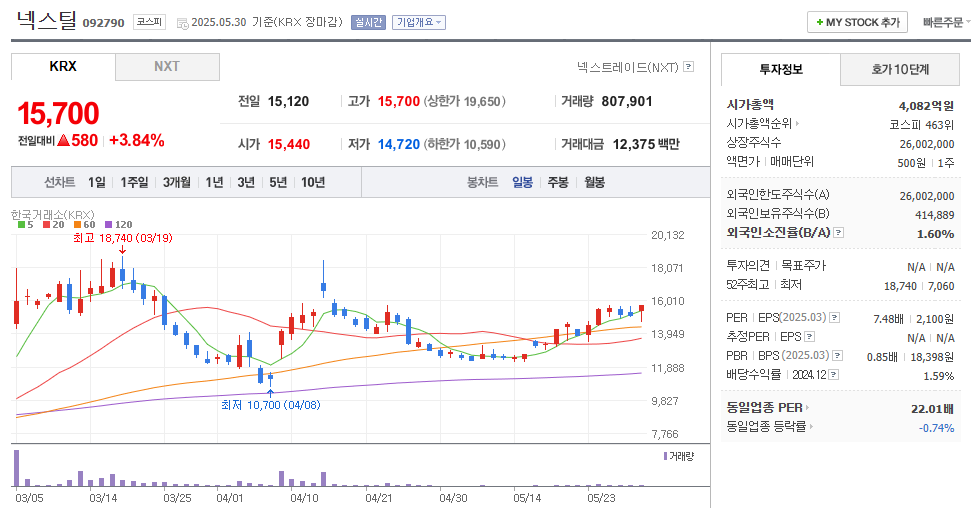Select 10년 line chart period

click(313, 182)
